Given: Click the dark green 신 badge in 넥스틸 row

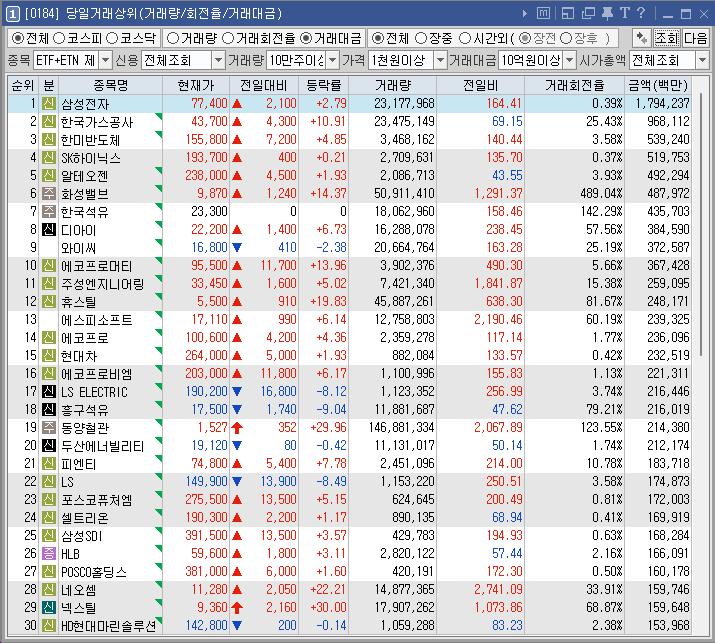Looking at the screenshot, I should coord(49,607).
